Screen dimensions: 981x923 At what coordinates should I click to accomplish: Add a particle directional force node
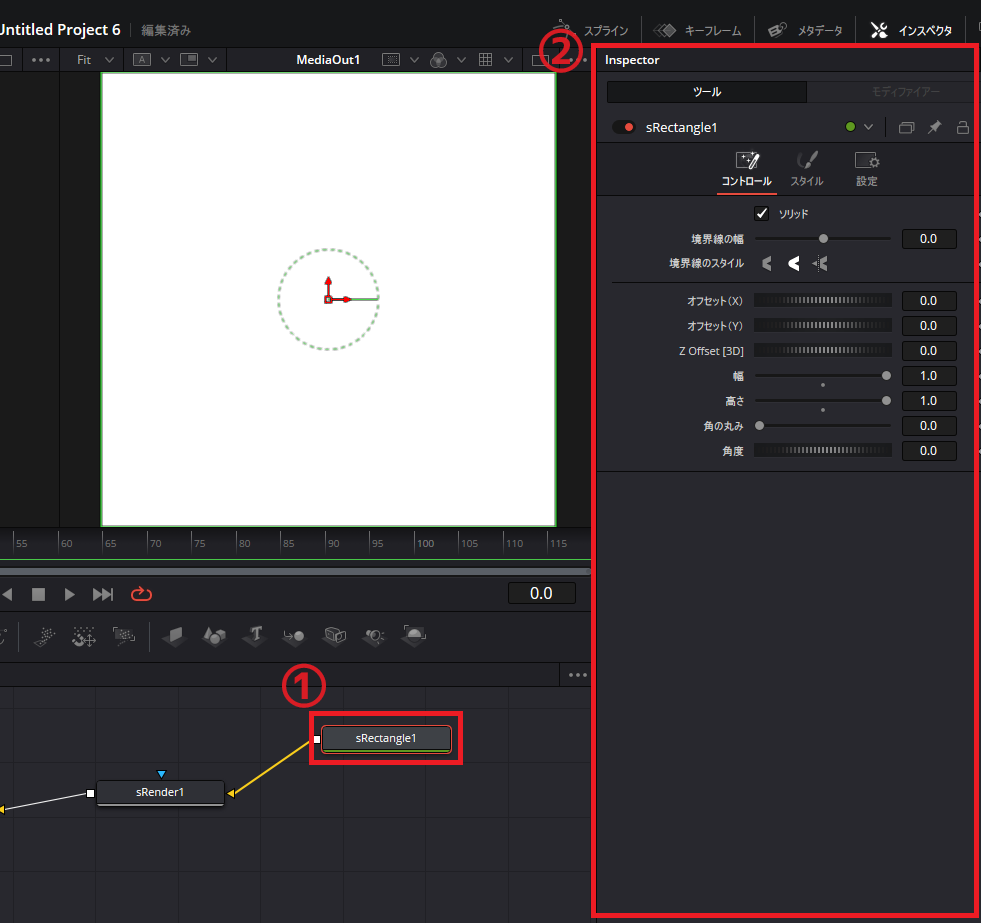click(84, 636)
